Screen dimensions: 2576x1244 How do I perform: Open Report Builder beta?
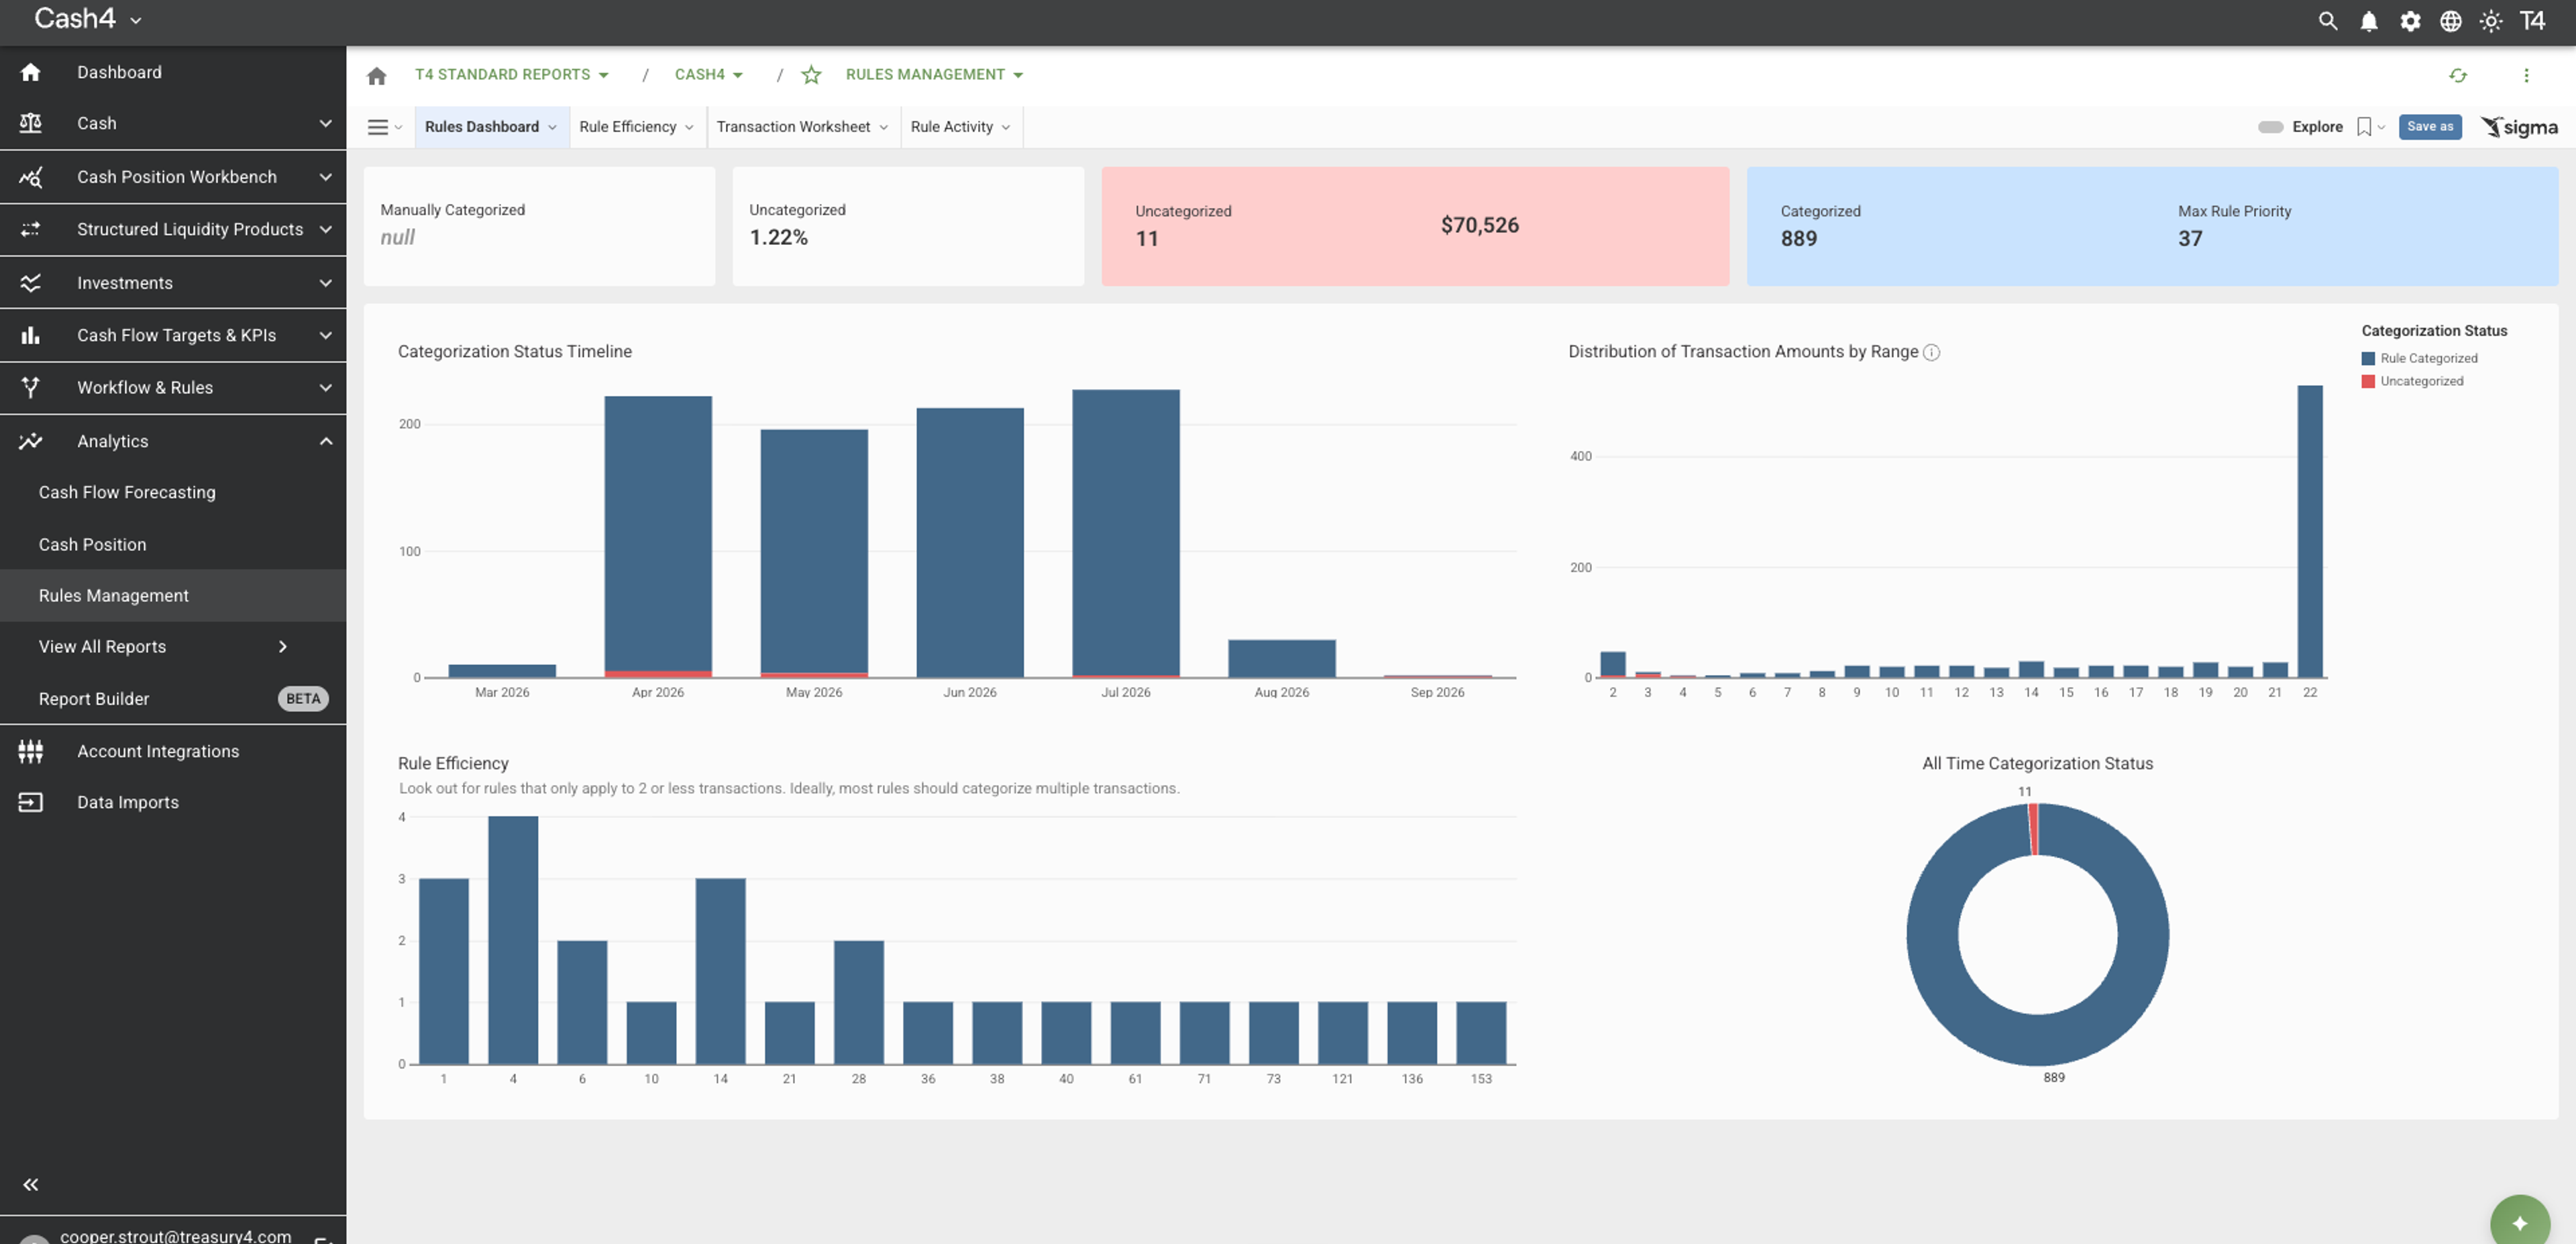pos(173,699)
